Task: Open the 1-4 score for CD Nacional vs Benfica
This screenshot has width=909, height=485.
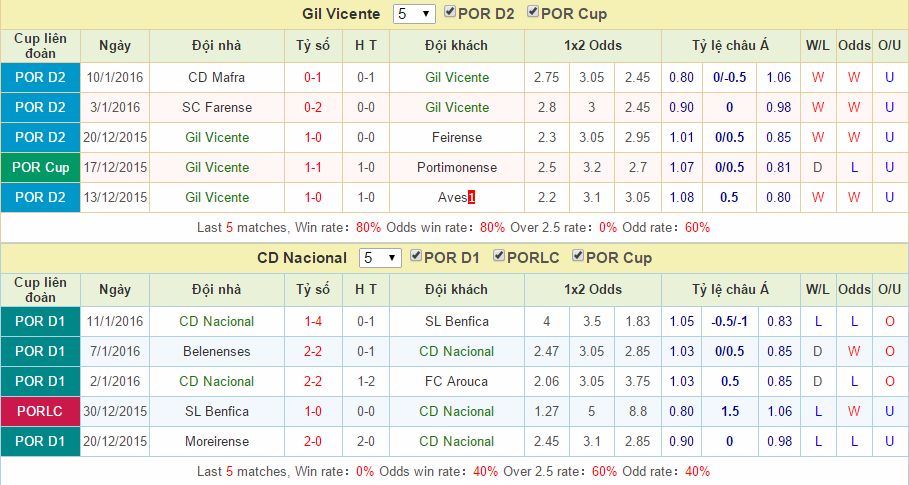Action: tap(313, 321)
